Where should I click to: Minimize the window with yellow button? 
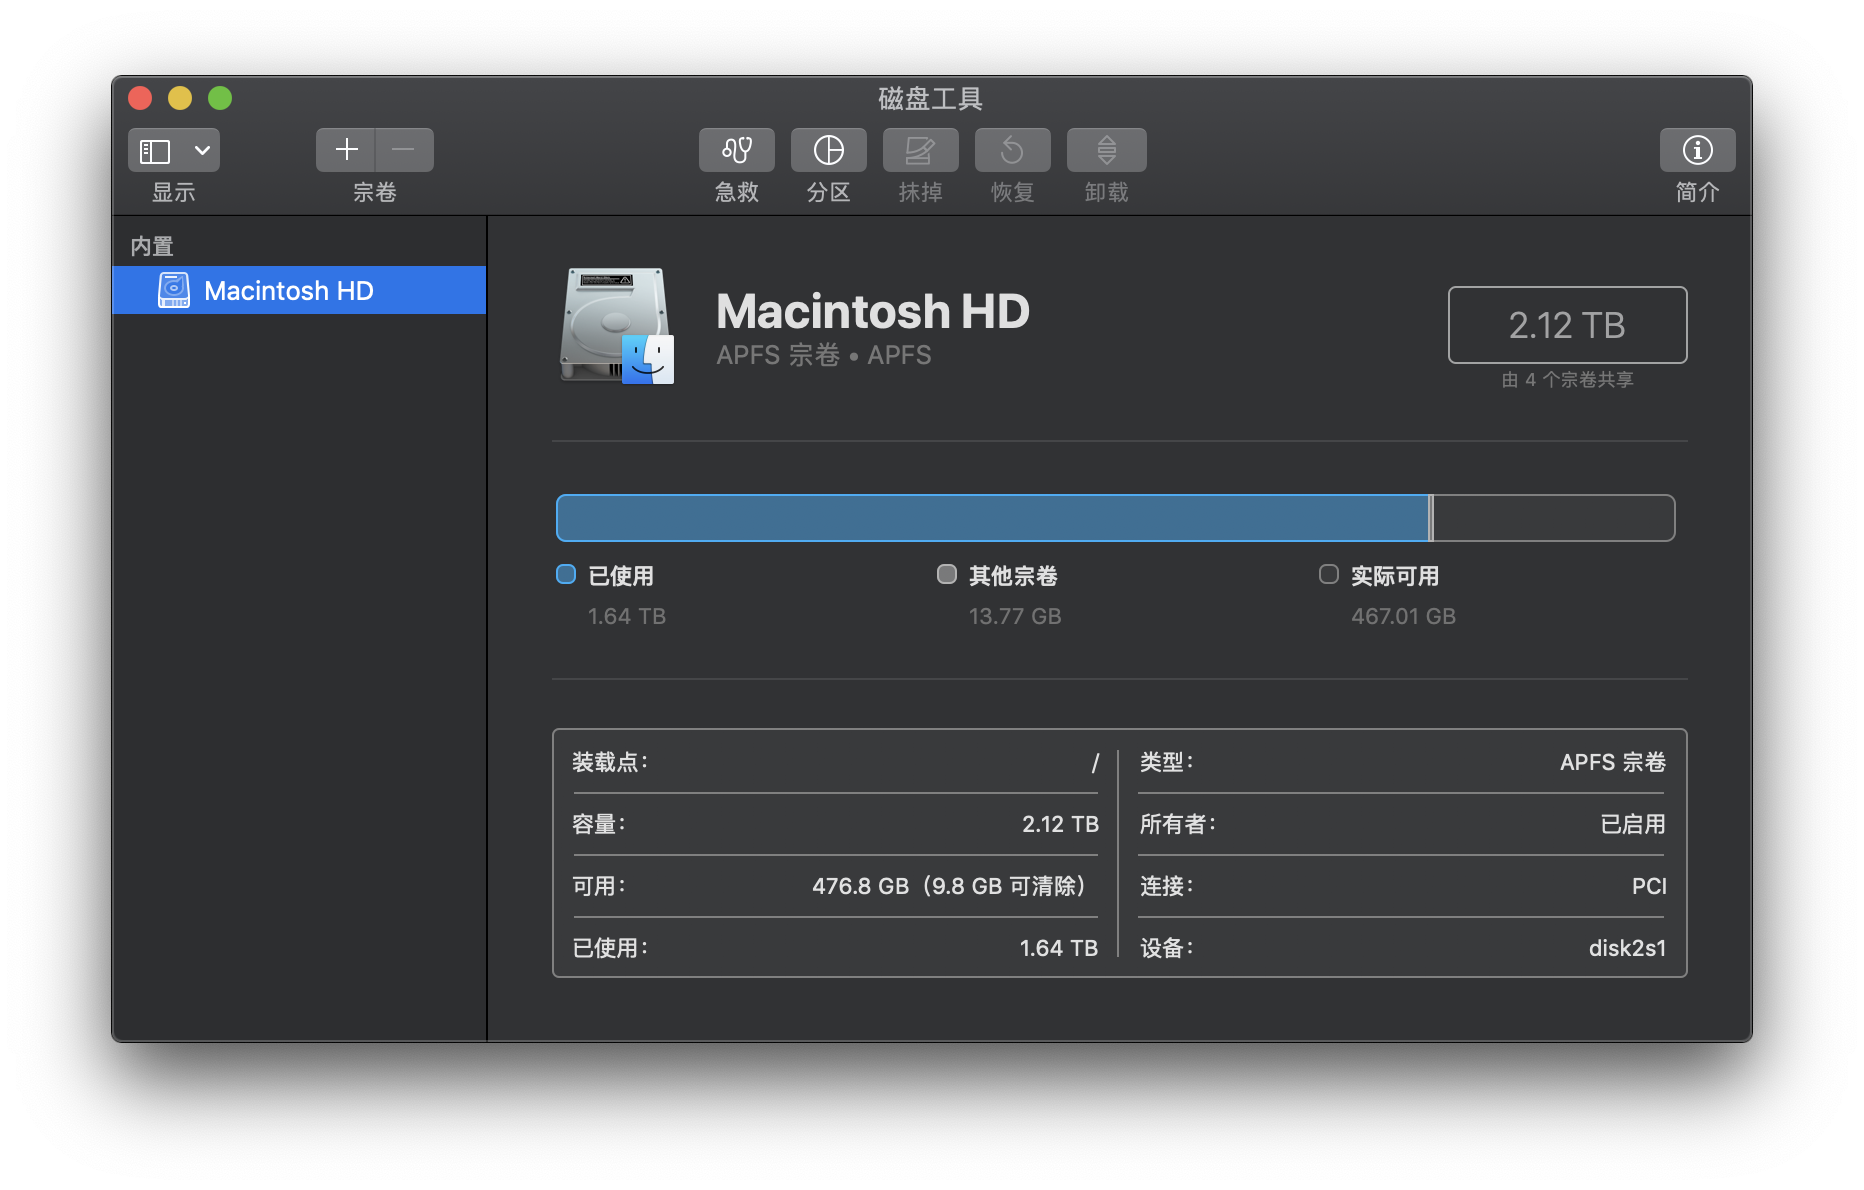[x=180, y=98]
